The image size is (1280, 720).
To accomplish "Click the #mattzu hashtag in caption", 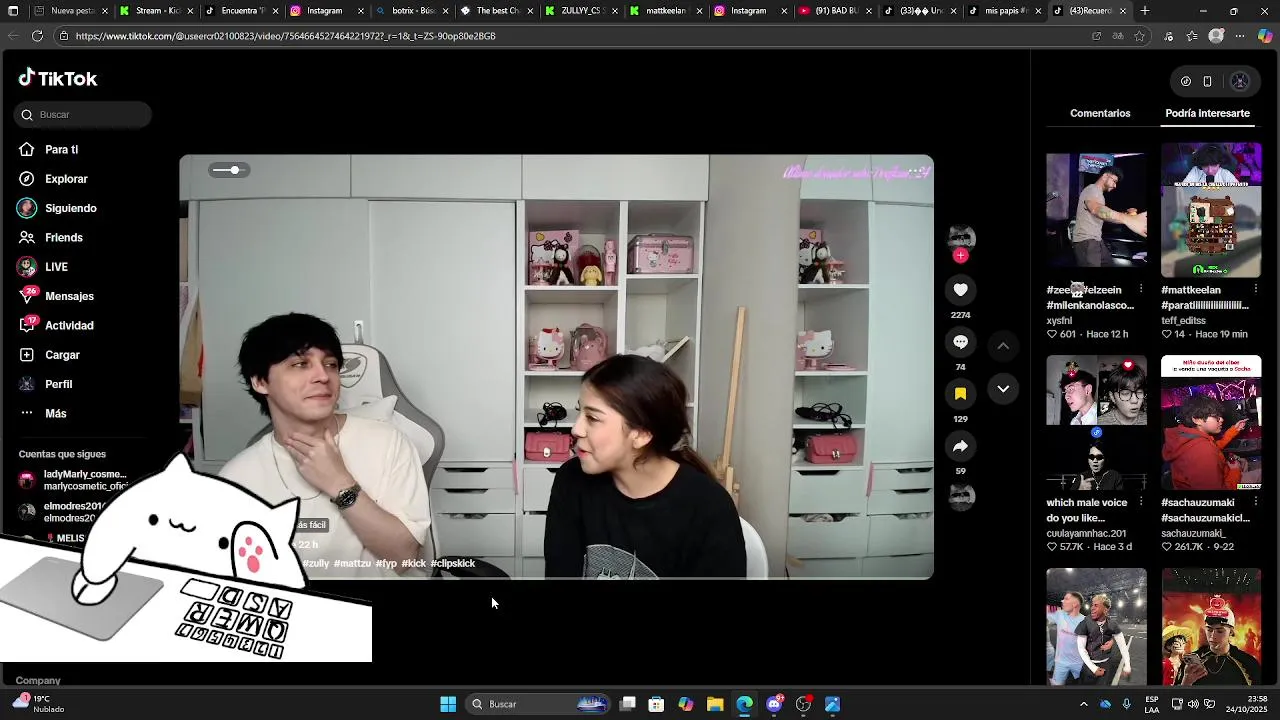I will tap(352, 564).
